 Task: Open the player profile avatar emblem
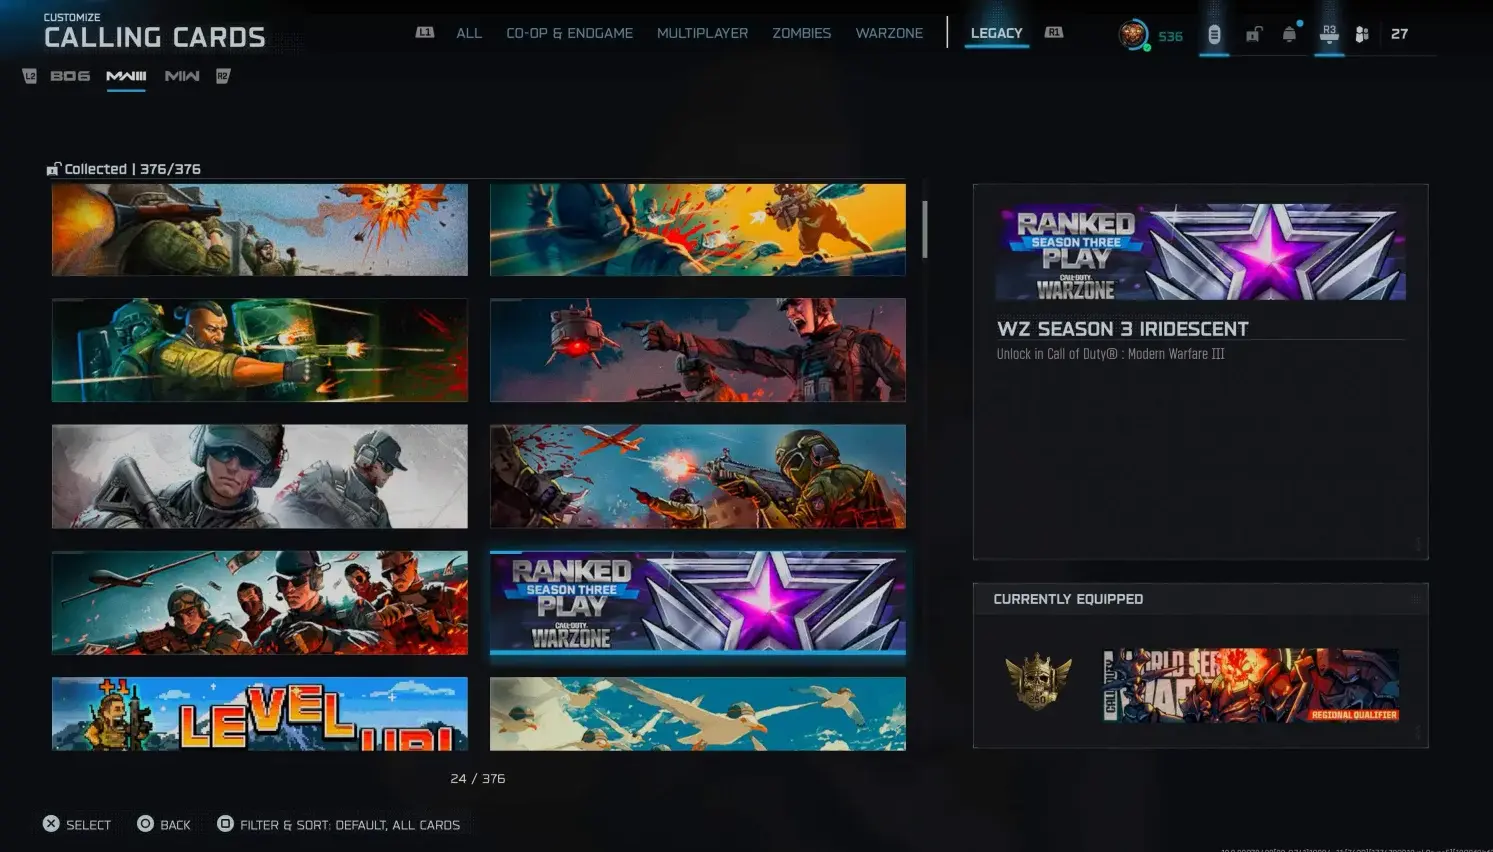pyautogui.click(x=1133, y=35)
